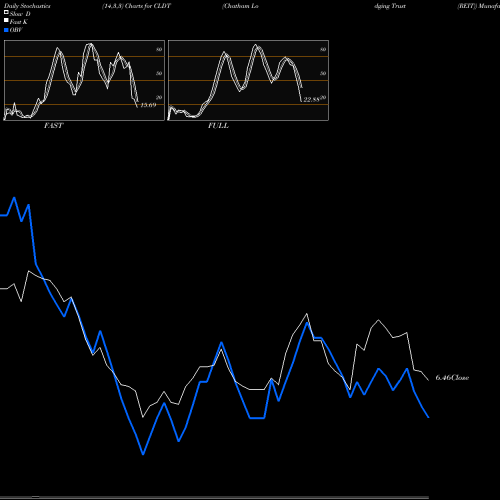Click the blue OBV legend swatch

pyautogui.click(x=6, y=30)
